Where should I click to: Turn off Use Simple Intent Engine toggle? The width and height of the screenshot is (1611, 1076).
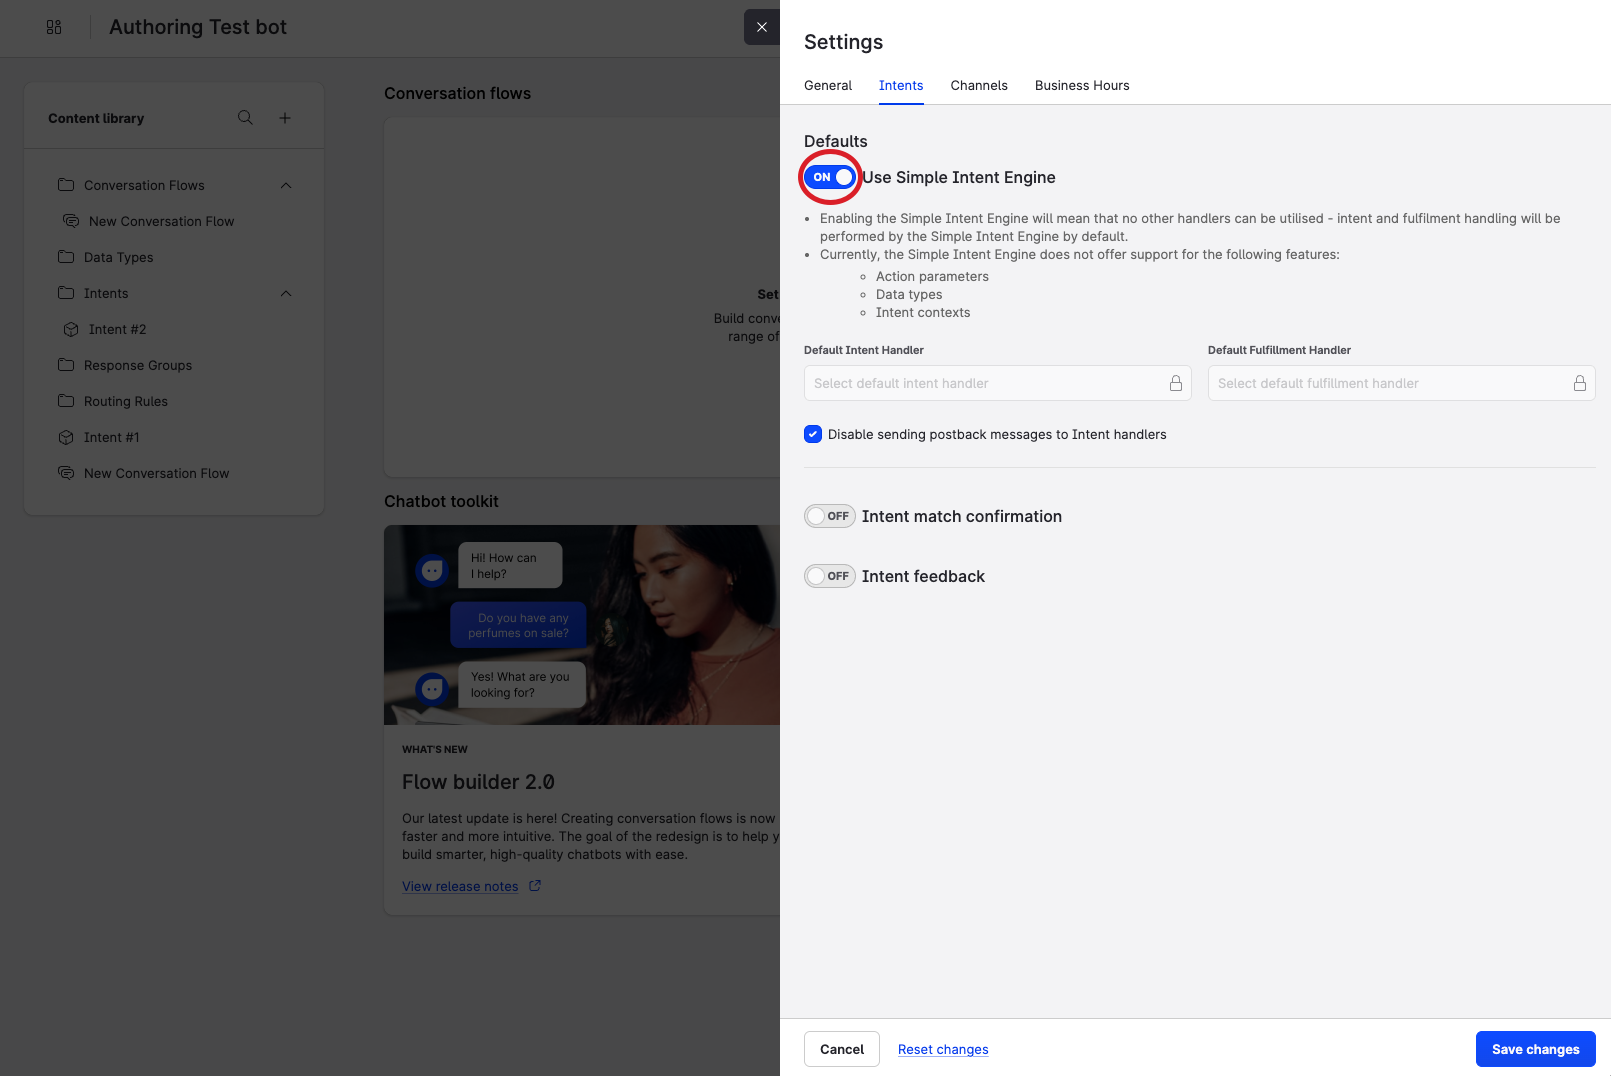tap(831, 177)
